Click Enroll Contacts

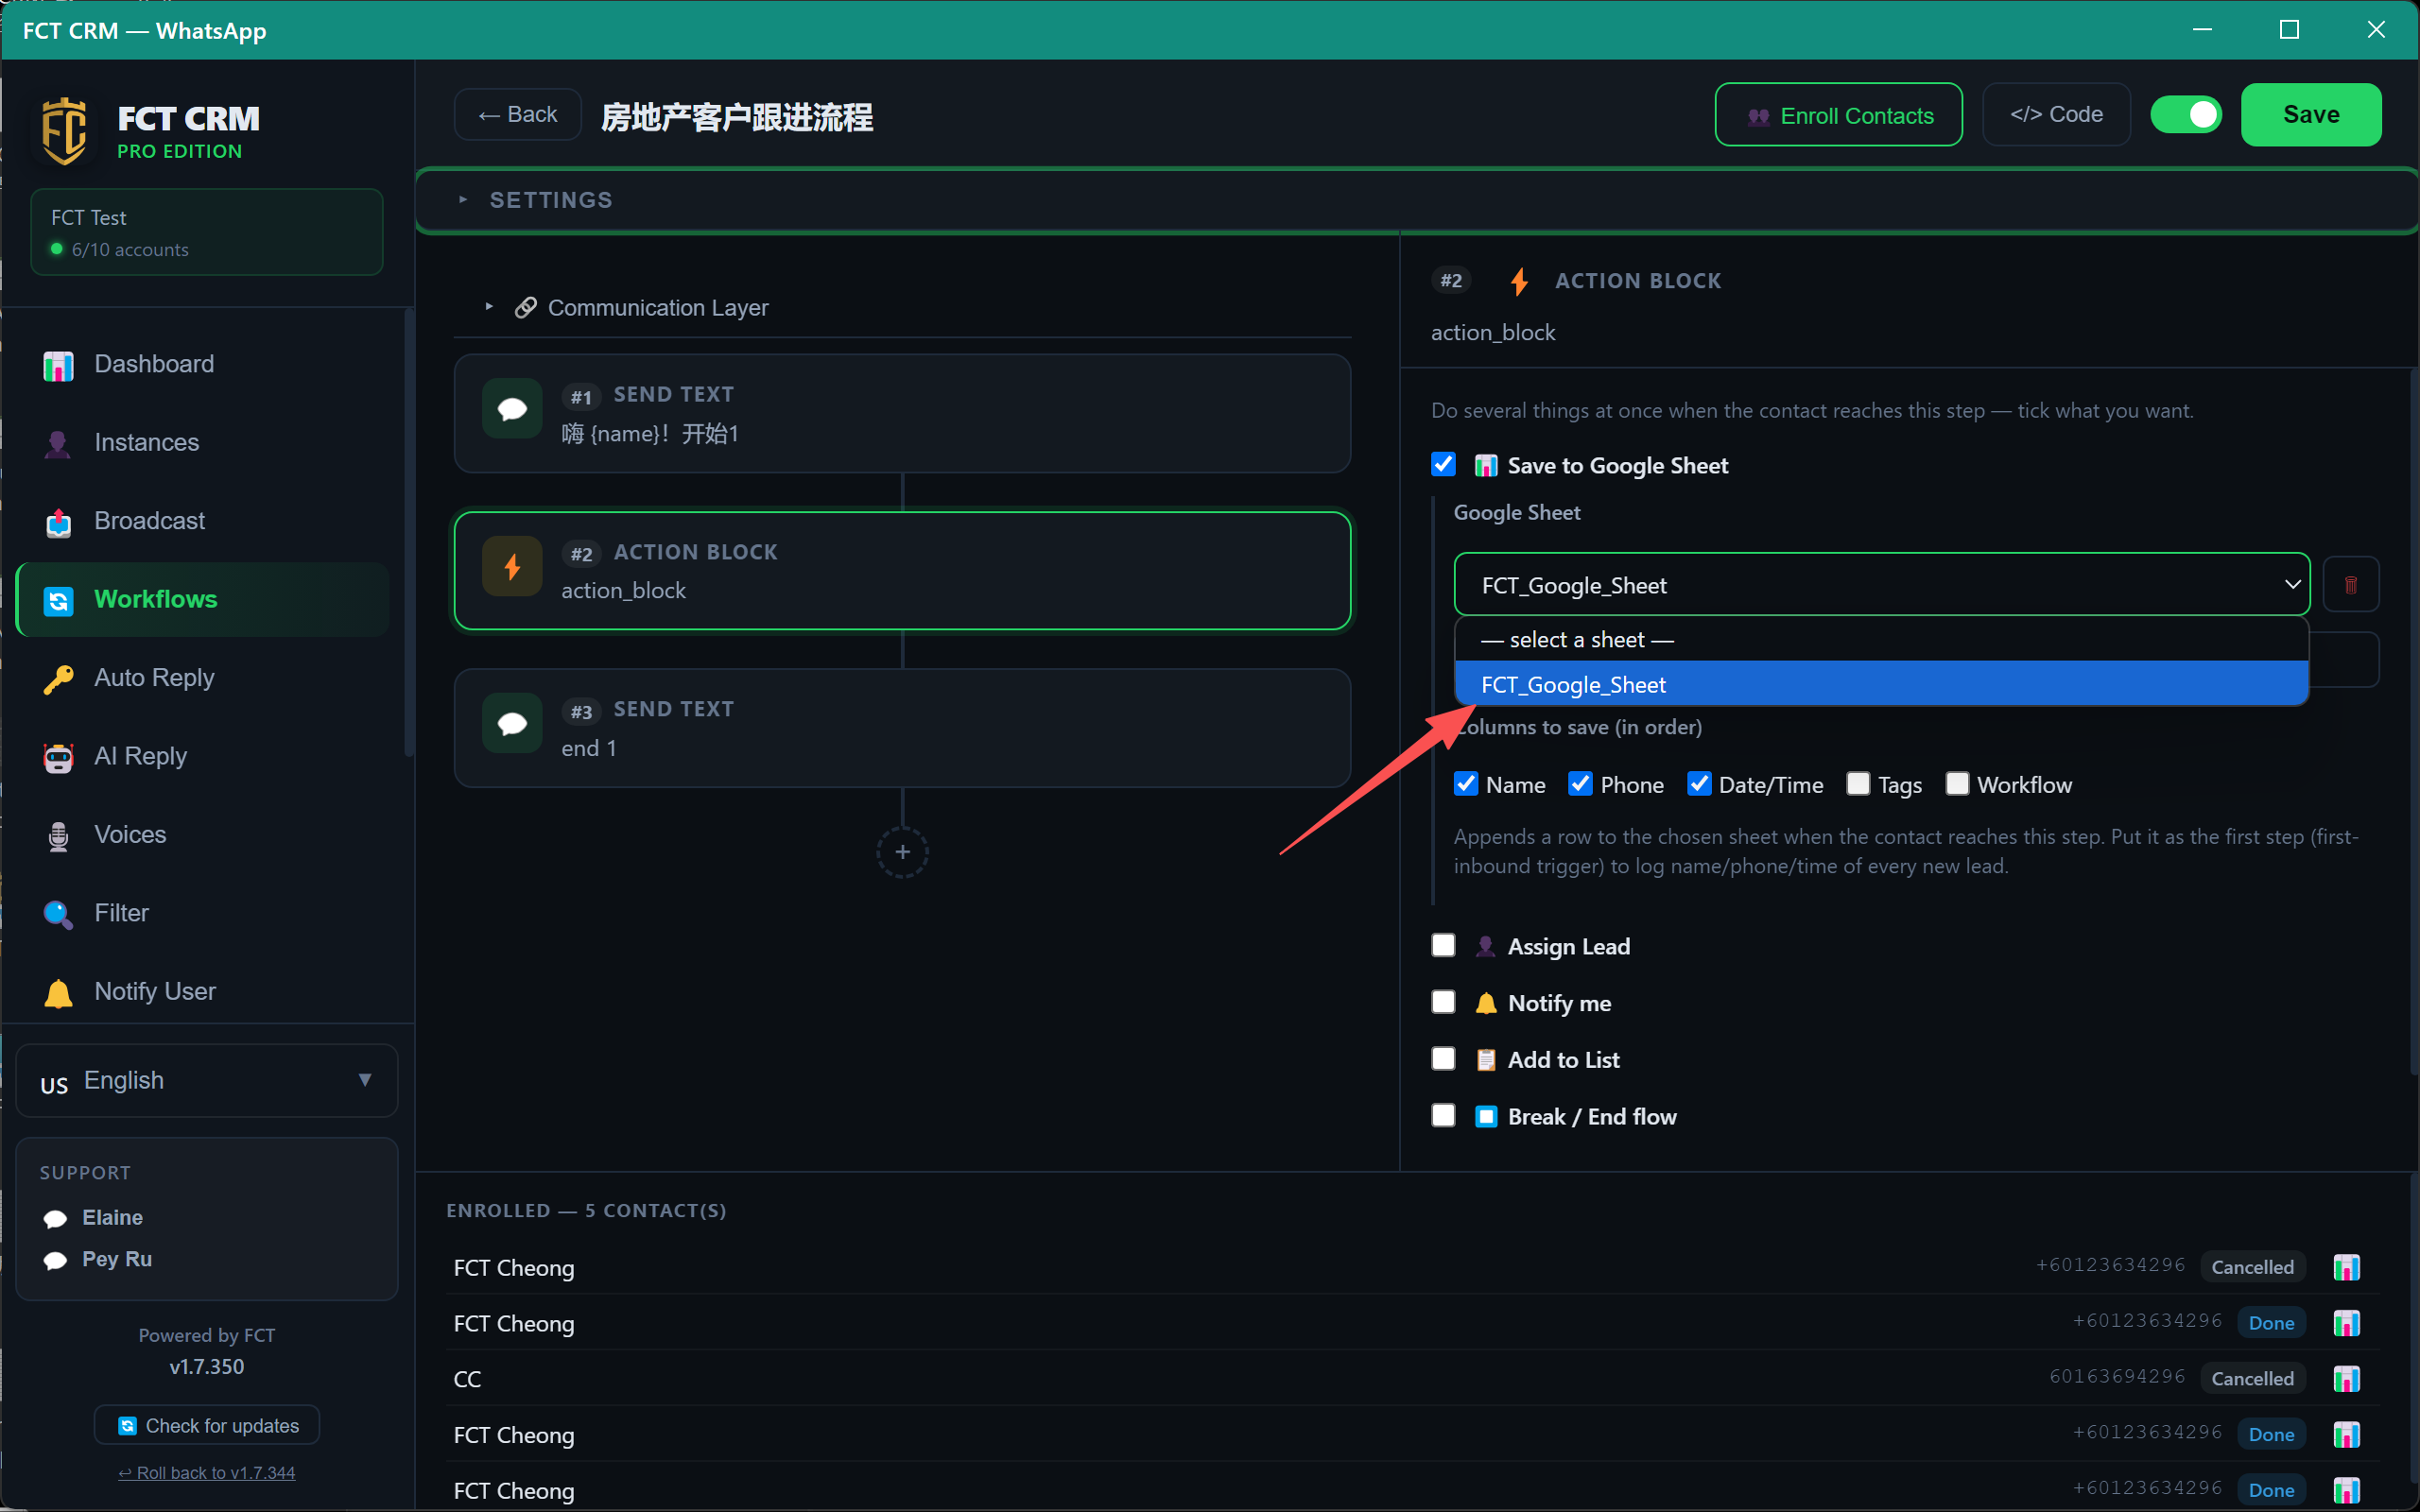(1838, 114)
